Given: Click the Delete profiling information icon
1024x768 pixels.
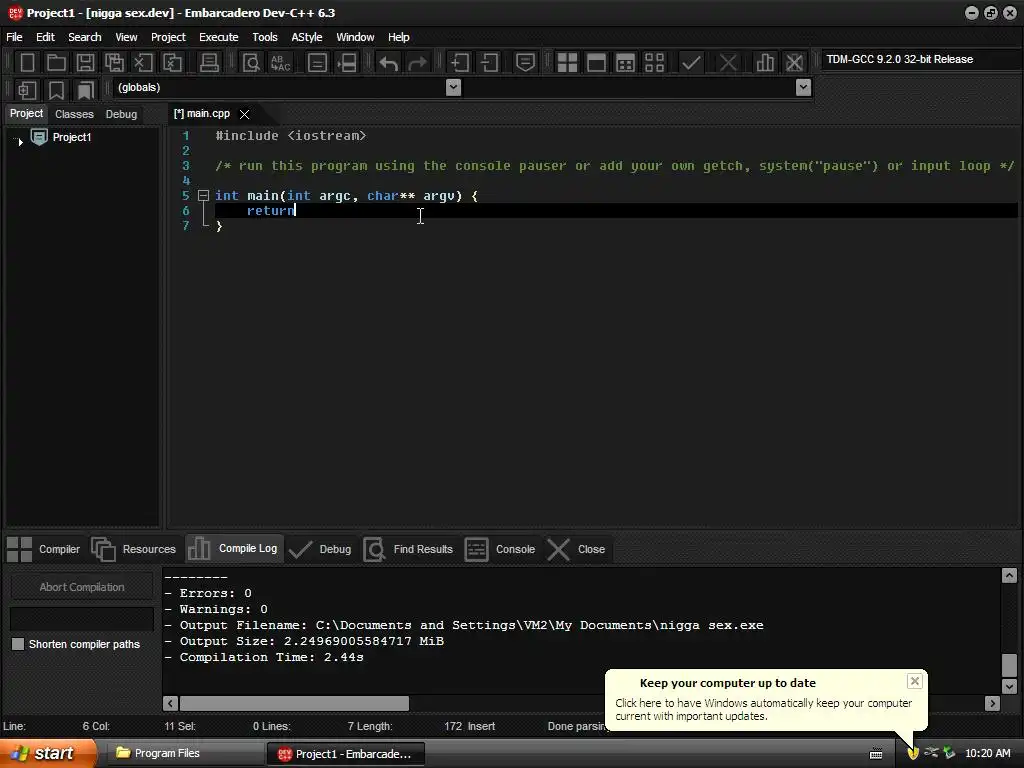Looking at the screenshot, I should click(794, 63).
